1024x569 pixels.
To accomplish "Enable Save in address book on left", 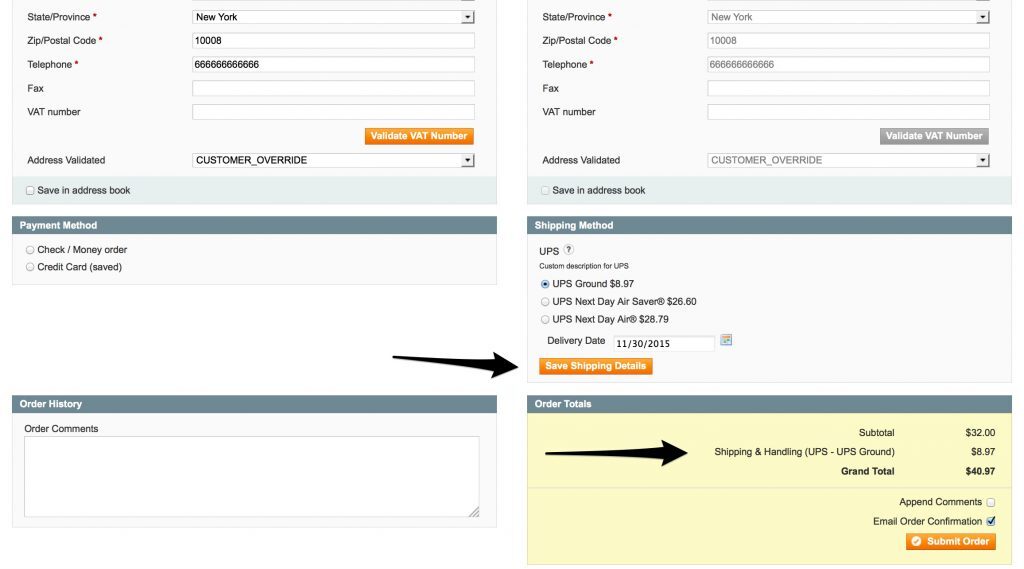I will point(30,190).
